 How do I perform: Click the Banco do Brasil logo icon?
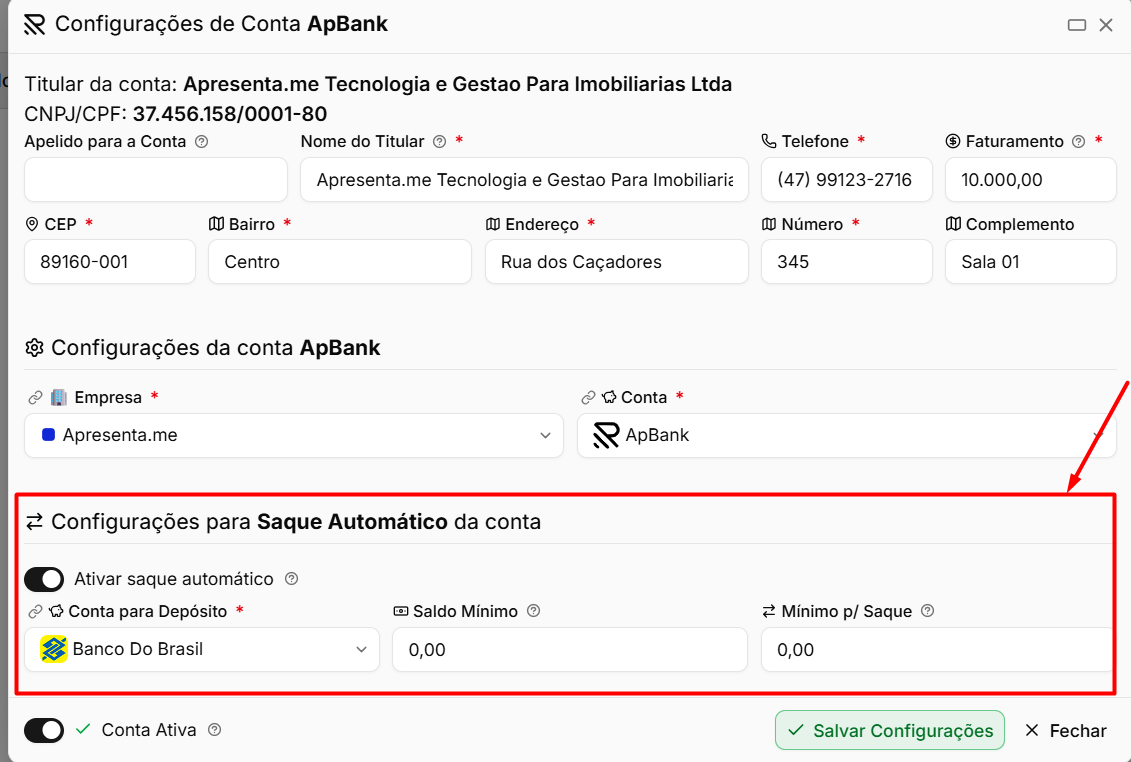[53, 649]
